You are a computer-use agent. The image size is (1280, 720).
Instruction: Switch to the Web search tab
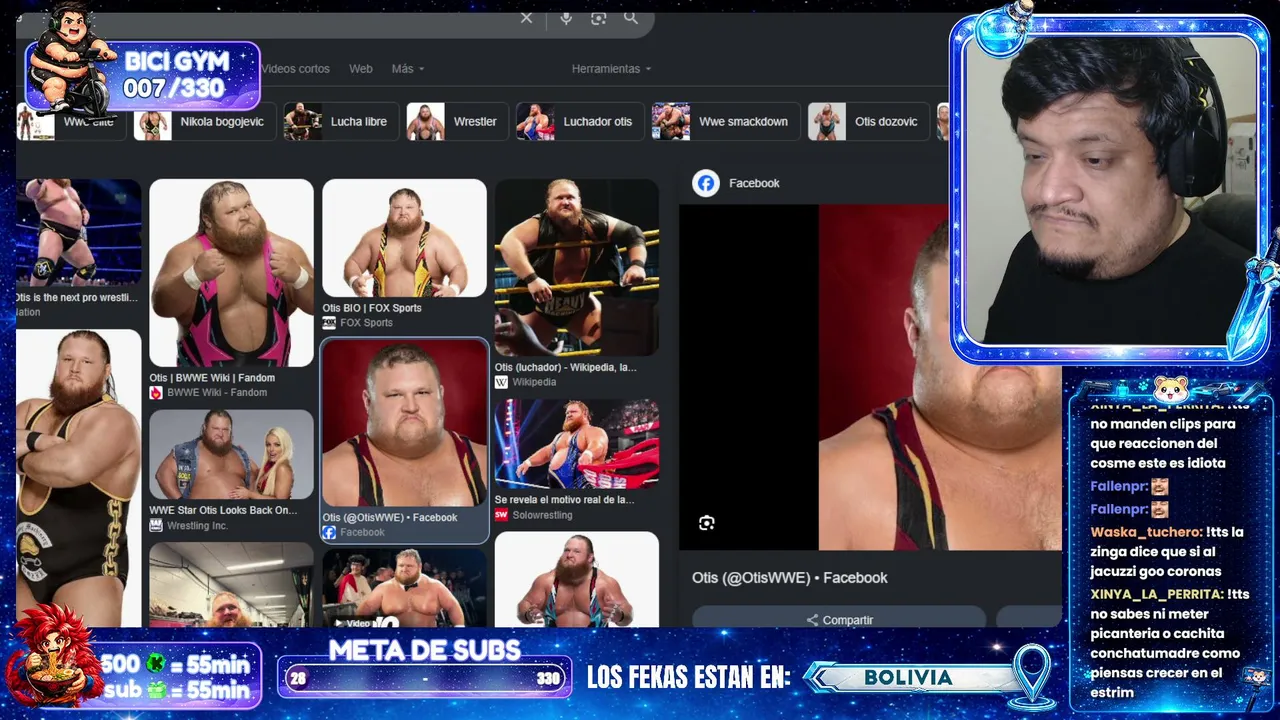(x=361, y=69)
